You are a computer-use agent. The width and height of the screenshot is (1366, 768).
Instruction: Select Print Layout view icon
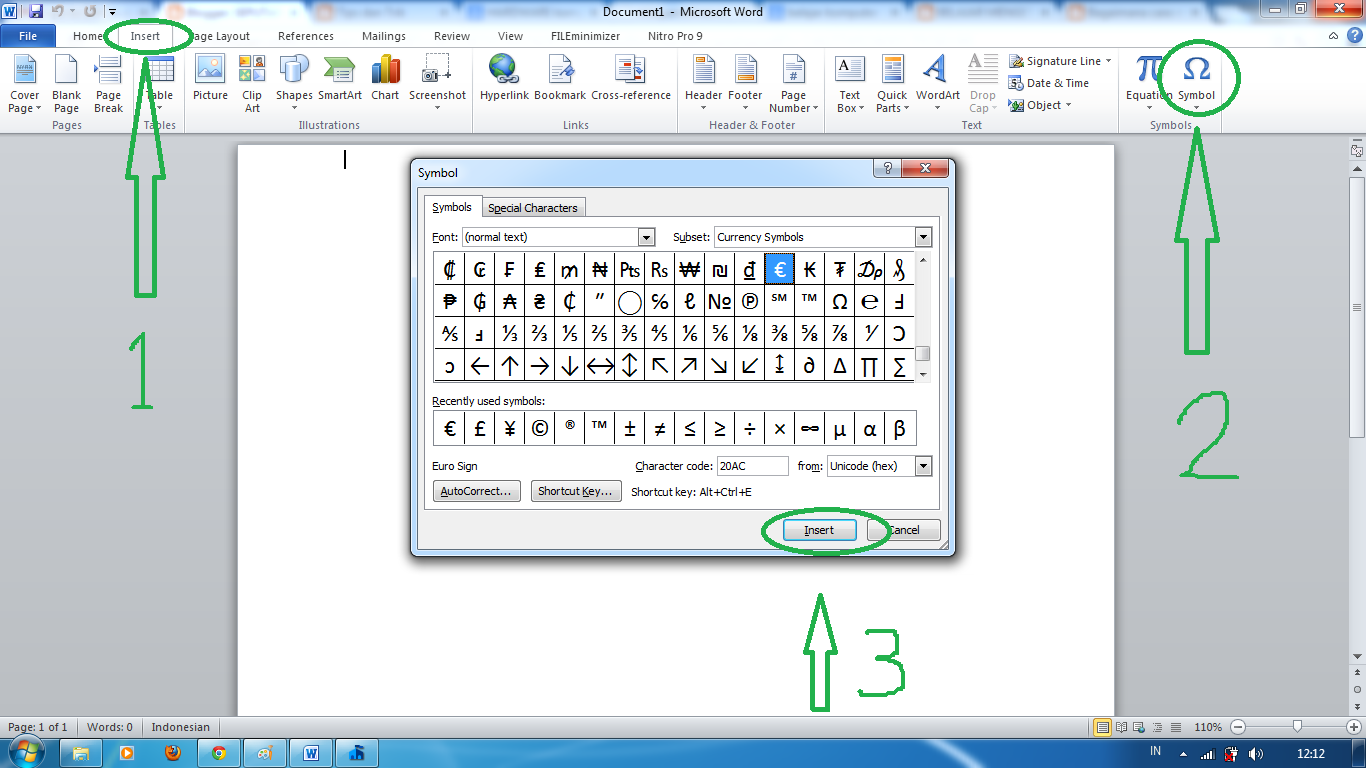pos(1102,727)
